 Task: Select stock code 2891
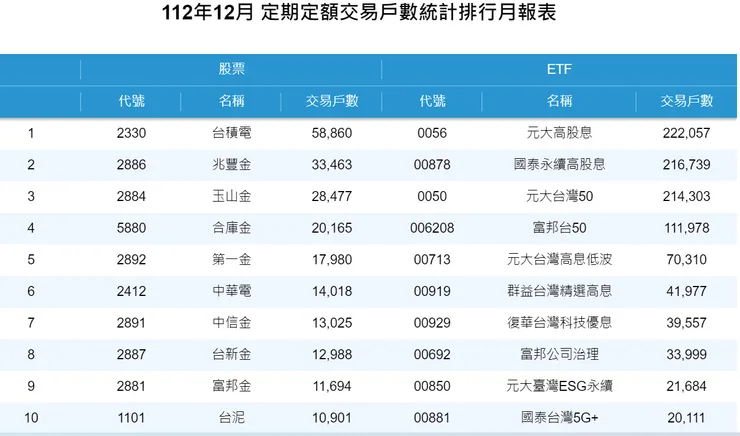pyautogui.click(x=131, y=323)
